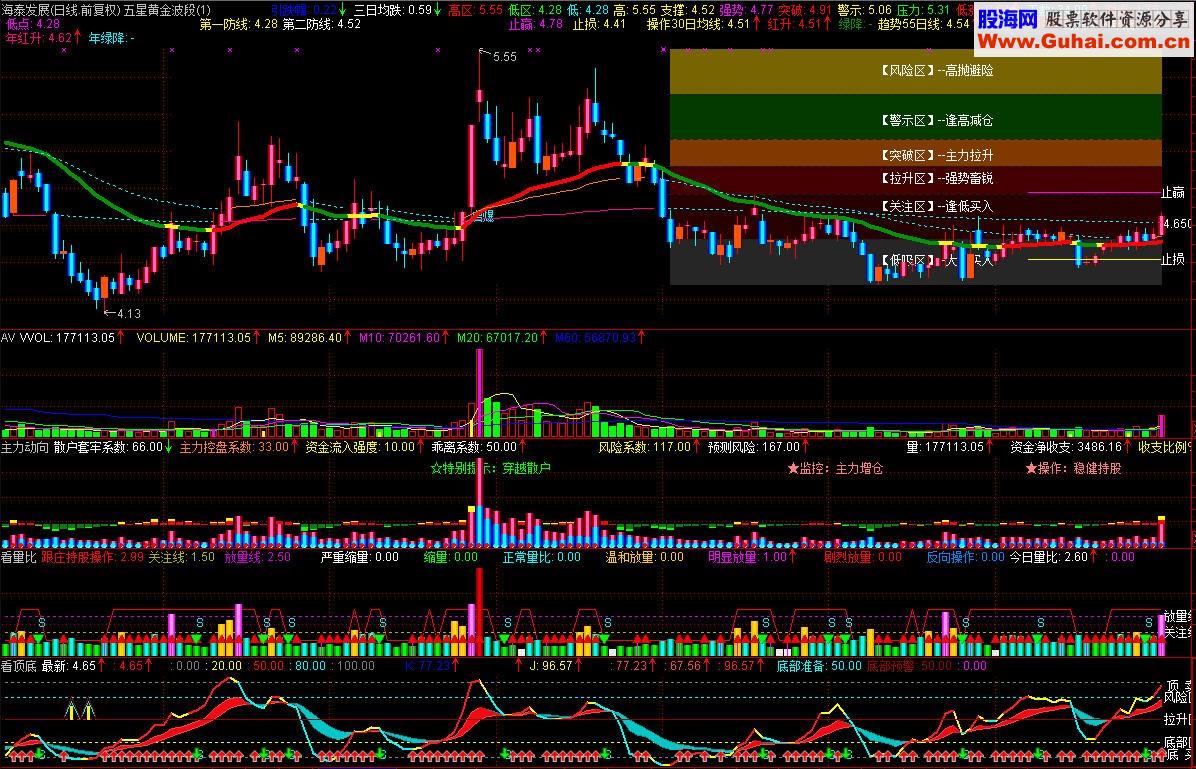Click the 止损 line label at right edge
Image resolution: width=1196 pixels, height=769 pixels.
click(1173, 259)
